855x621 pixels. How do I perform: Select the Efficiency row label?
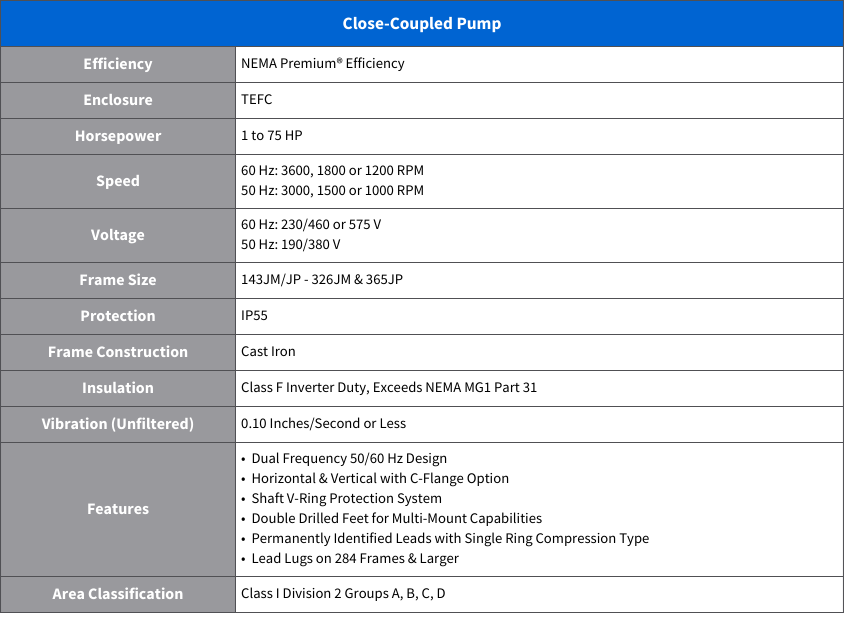coord(118,64)
